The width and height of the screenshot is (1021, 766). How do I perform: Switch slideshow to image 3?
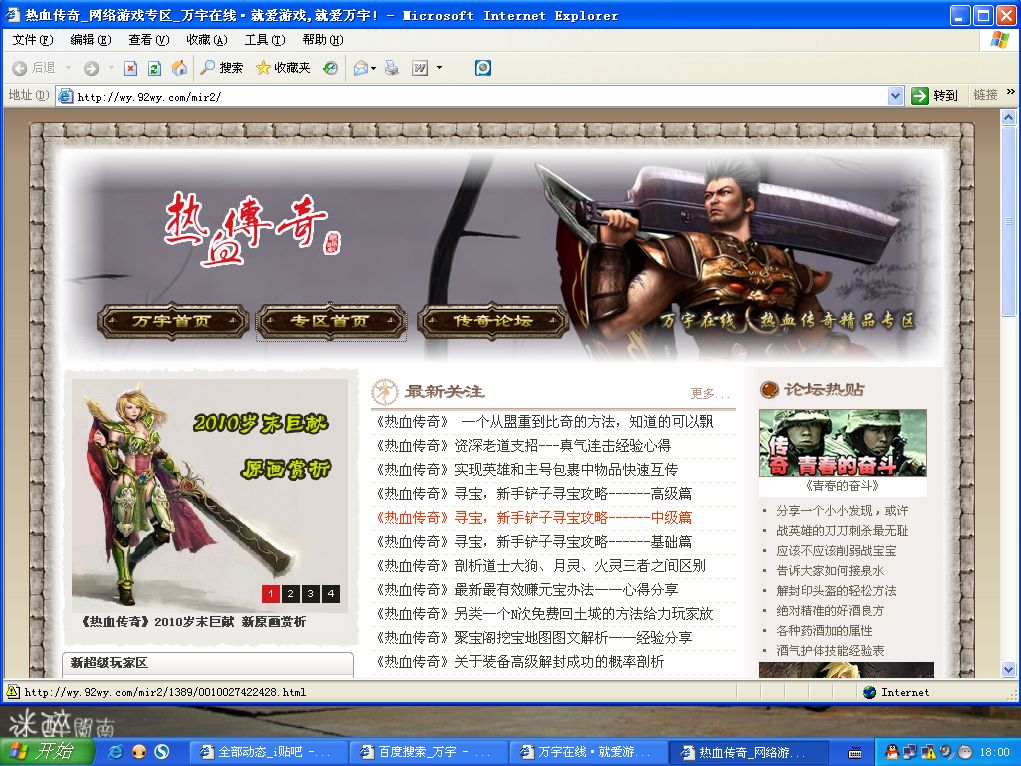[311, 593]
